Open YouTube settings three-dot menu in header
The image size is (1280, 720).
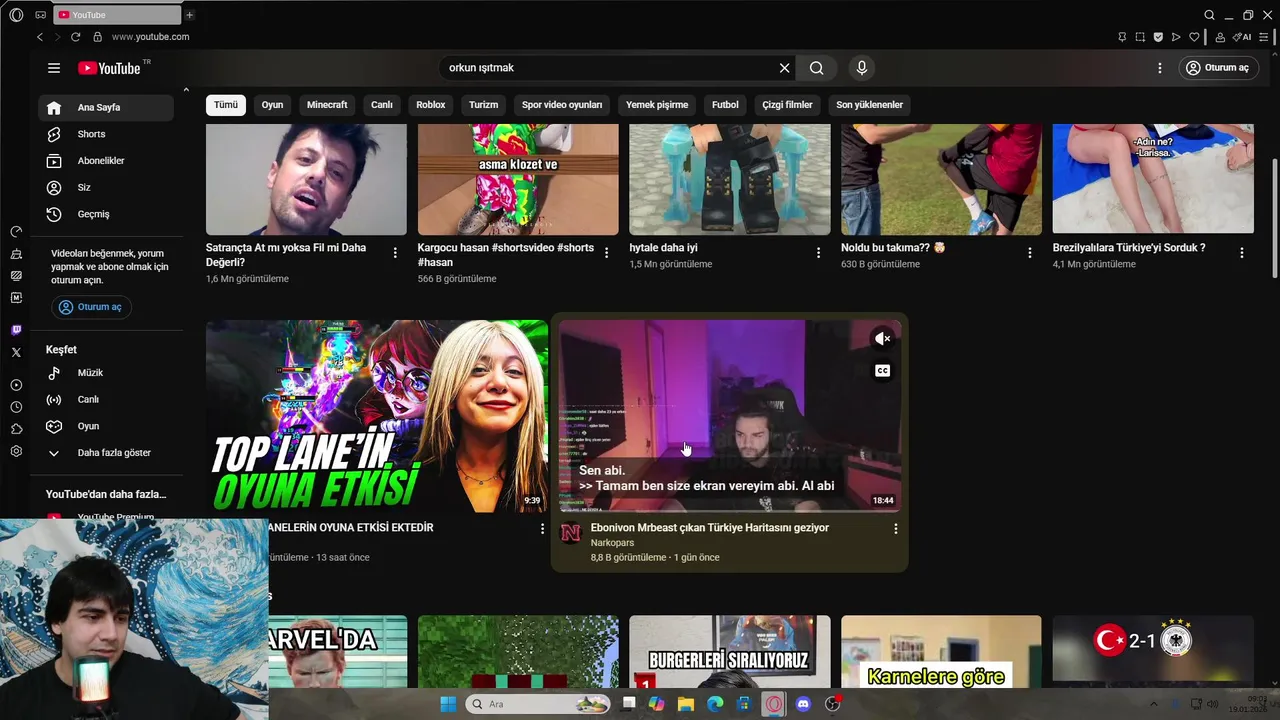pos(1160,68)
